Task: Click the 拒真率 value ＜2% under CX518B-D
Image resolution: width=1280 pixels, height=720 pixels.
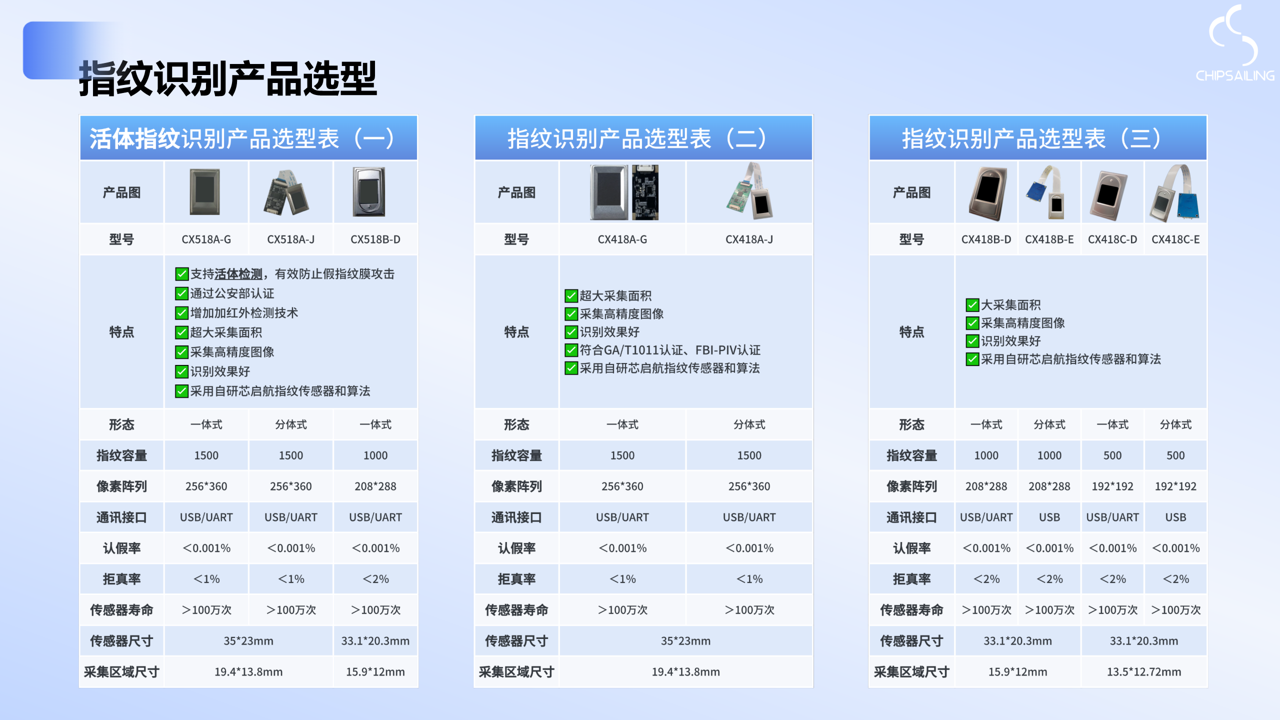Action: 375,580
